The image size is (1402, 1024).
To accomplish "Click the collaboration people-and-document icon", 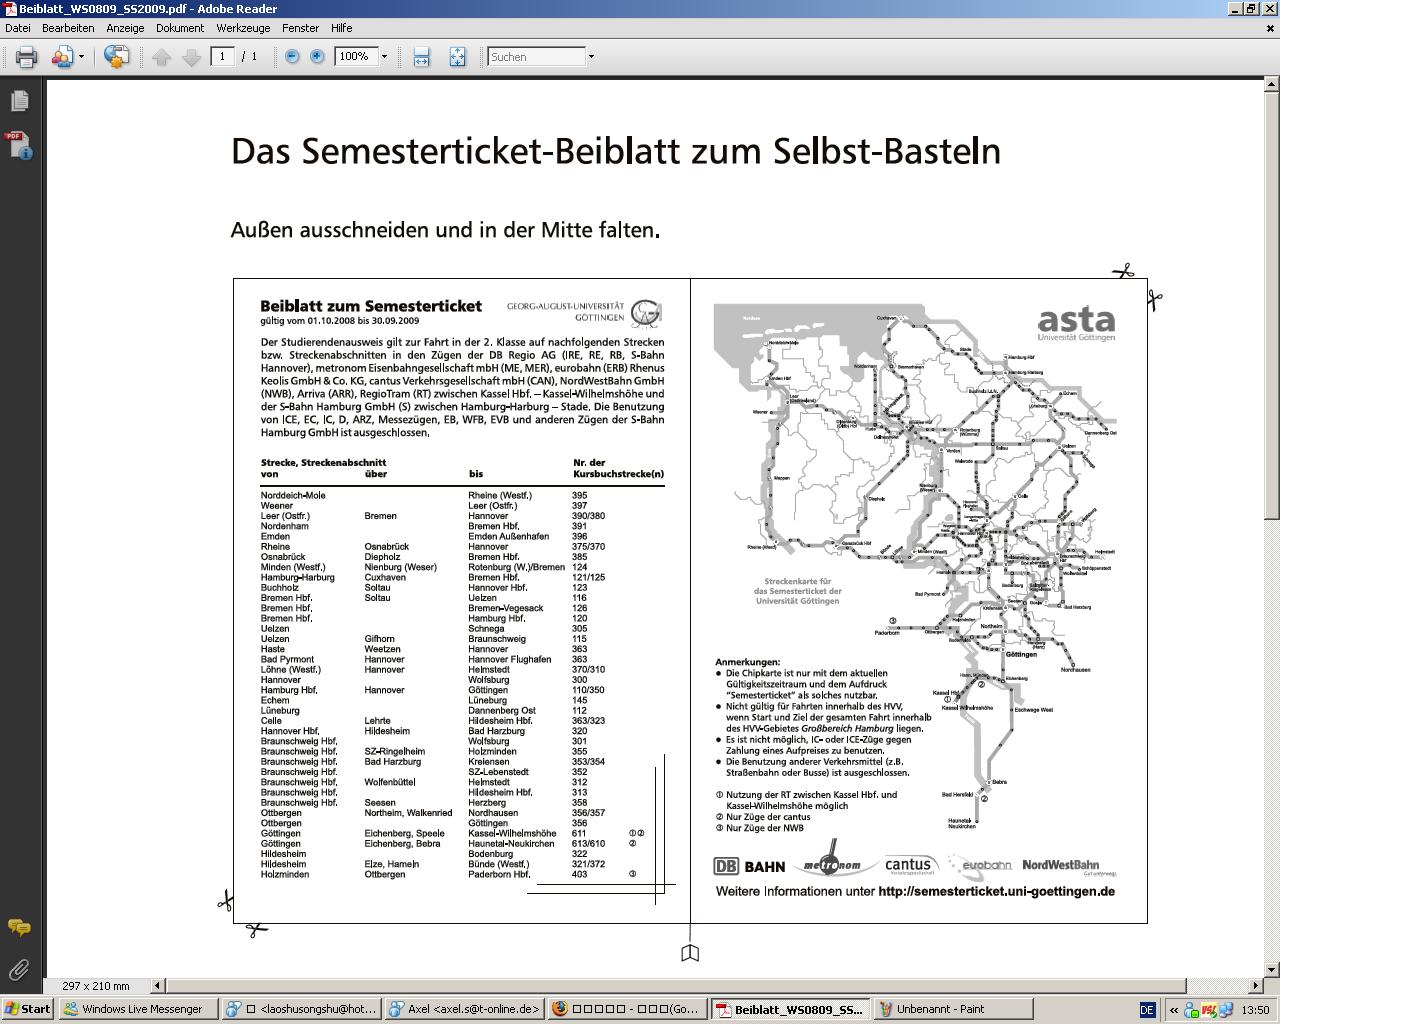I will coord(63,57).
